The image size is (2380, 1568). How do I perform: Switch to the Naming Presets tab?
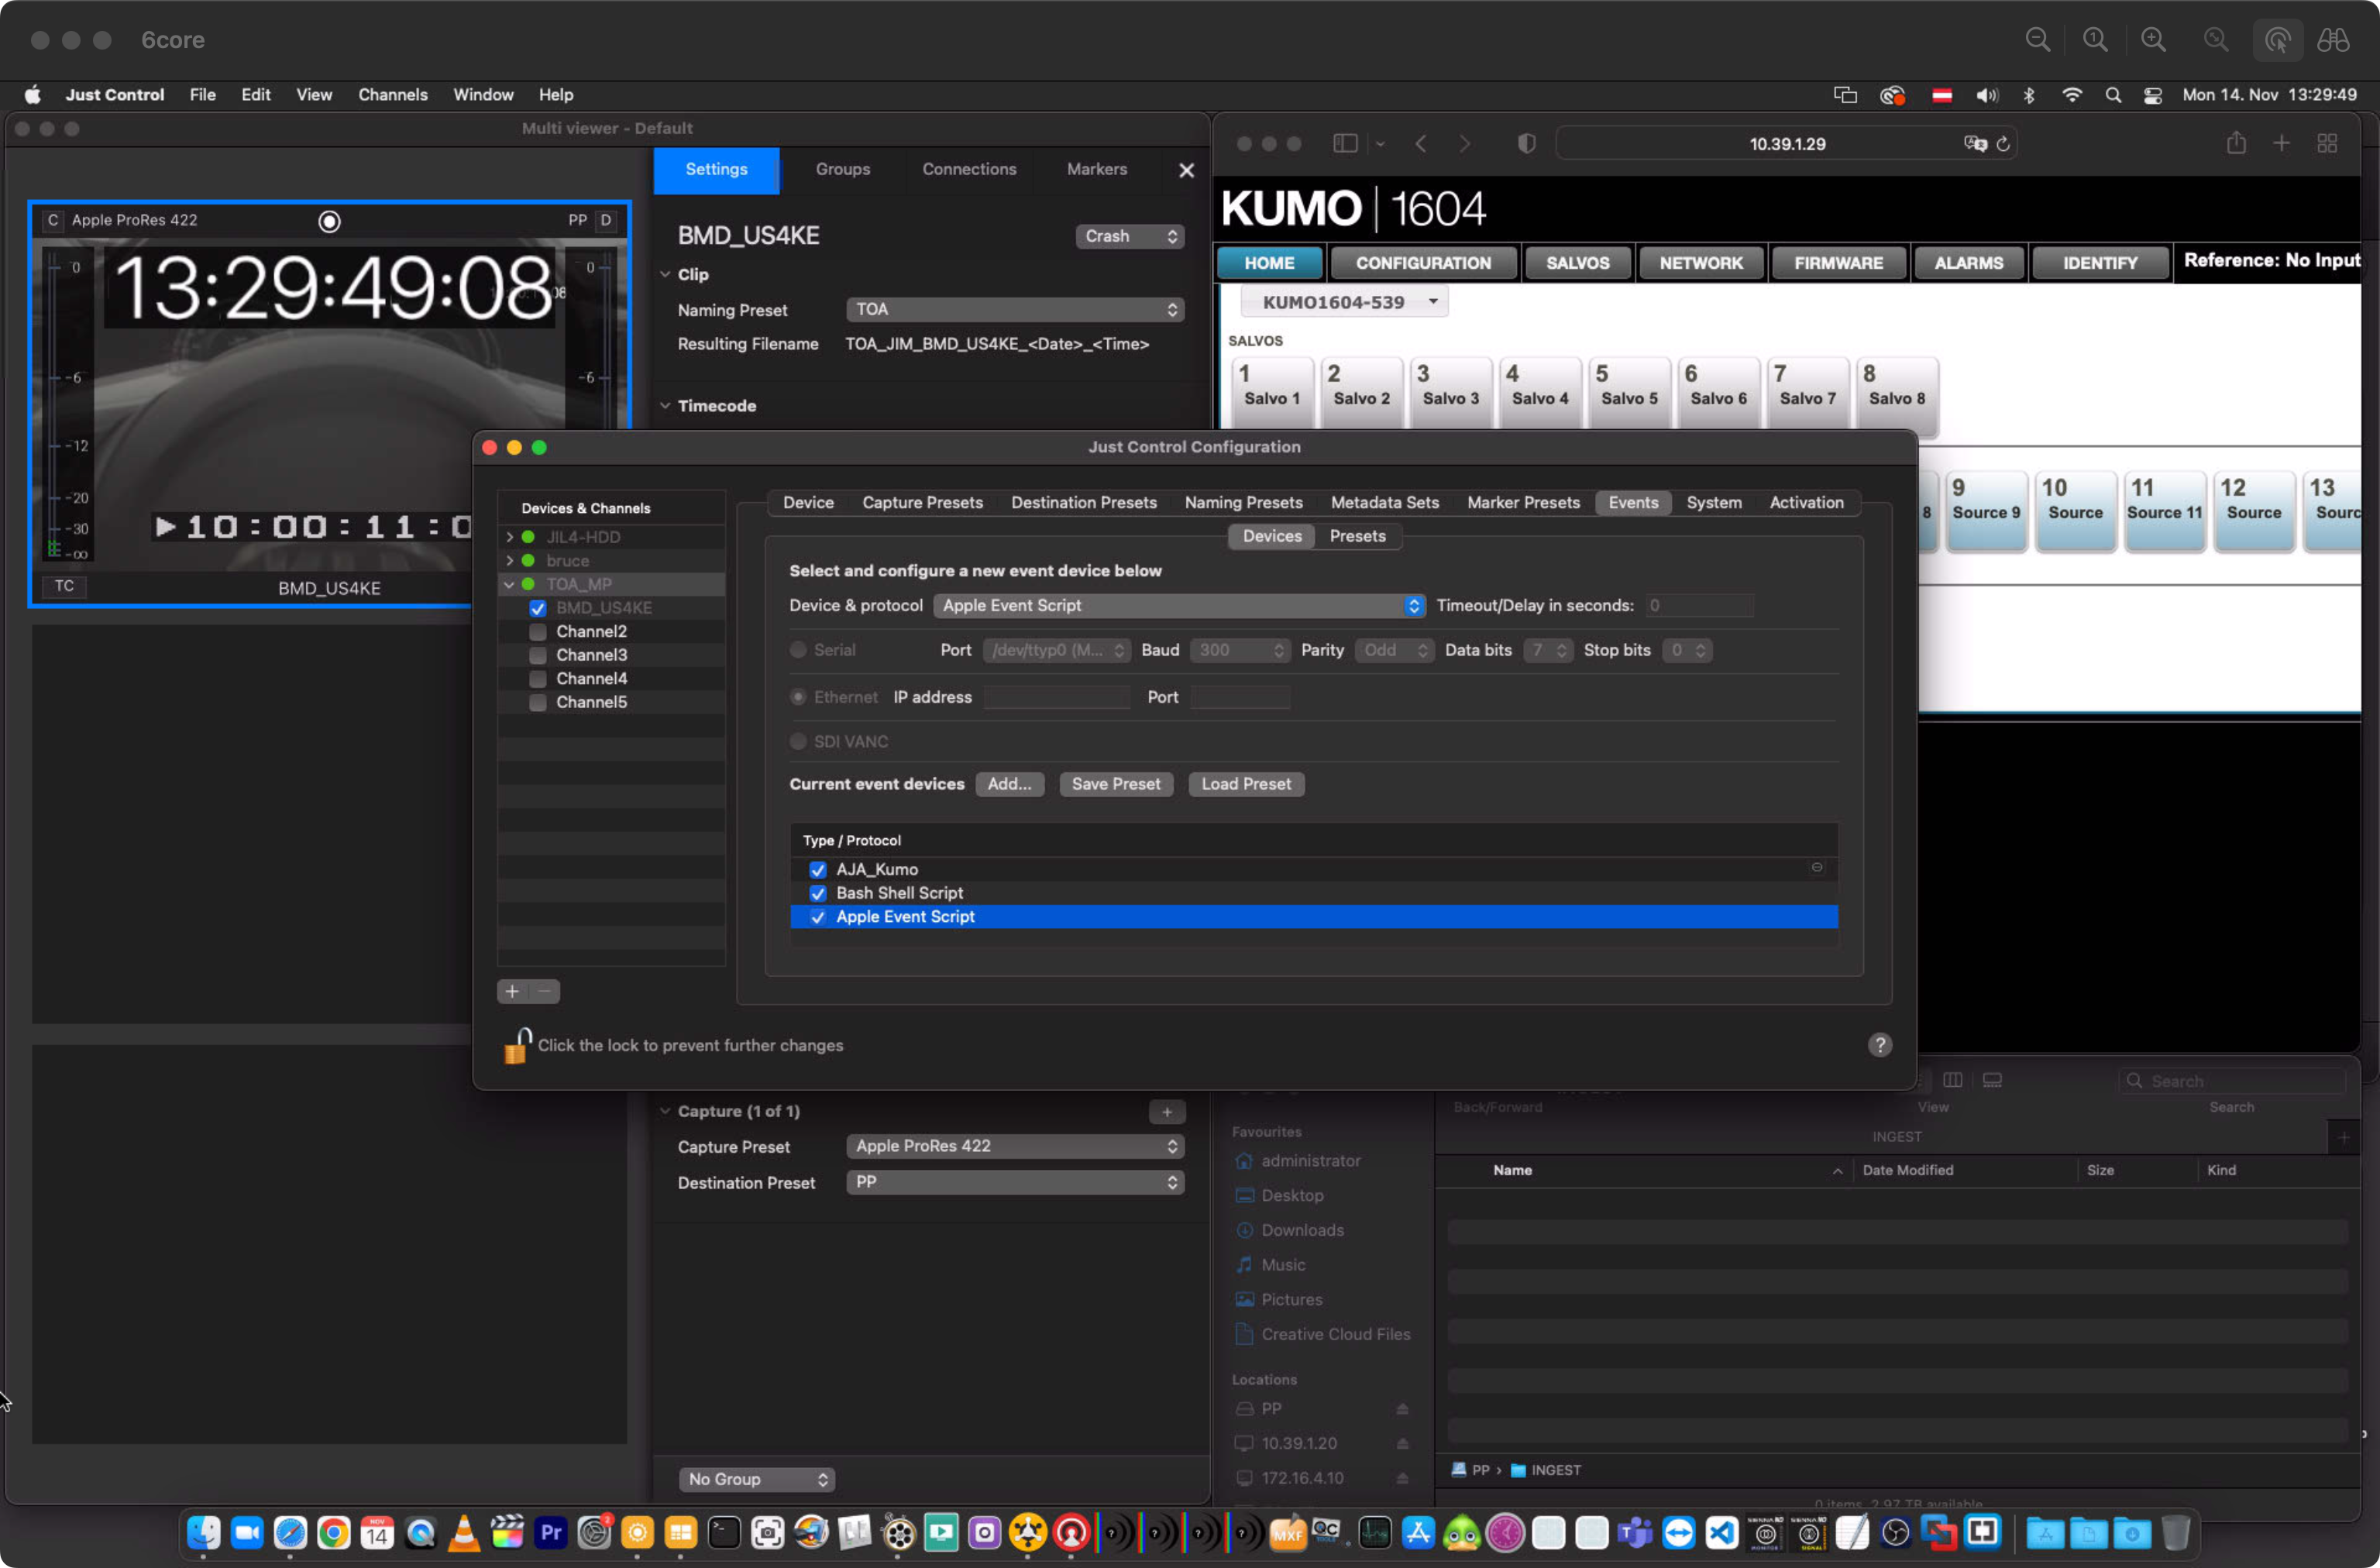click(1243, 503)
